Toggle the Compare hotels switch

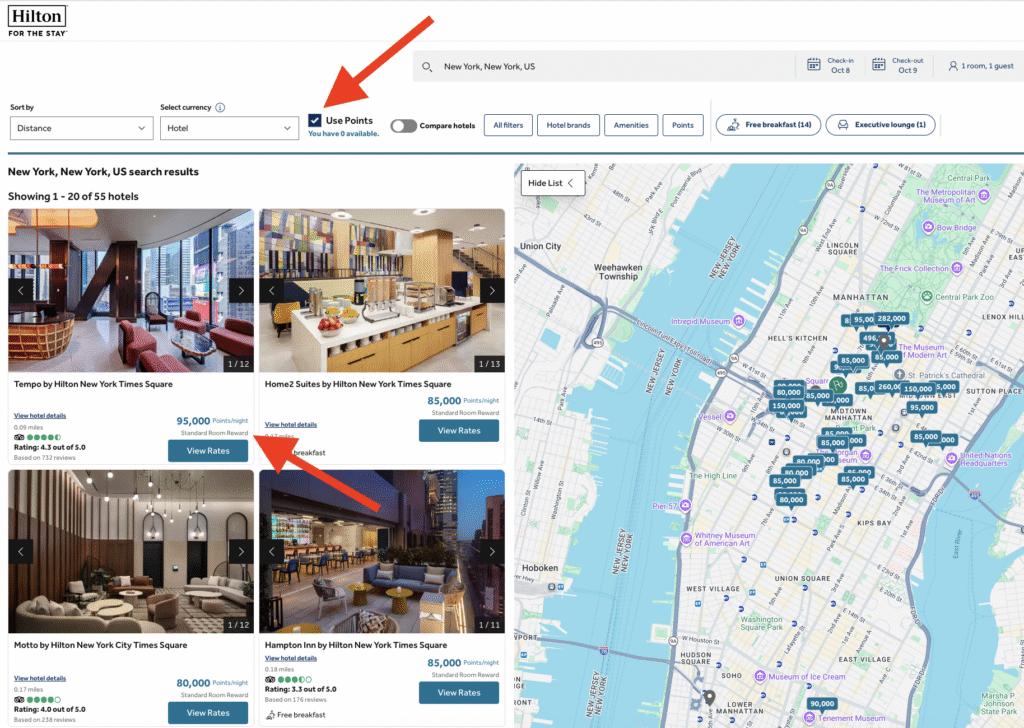click(x=404, y=126)
